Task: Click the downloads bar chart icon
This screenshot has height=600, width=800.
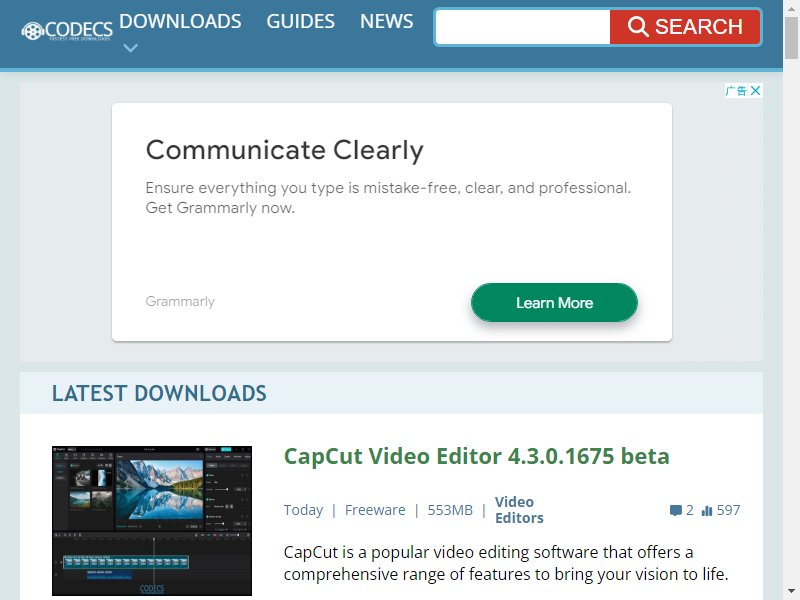Action: click(707, 510)
